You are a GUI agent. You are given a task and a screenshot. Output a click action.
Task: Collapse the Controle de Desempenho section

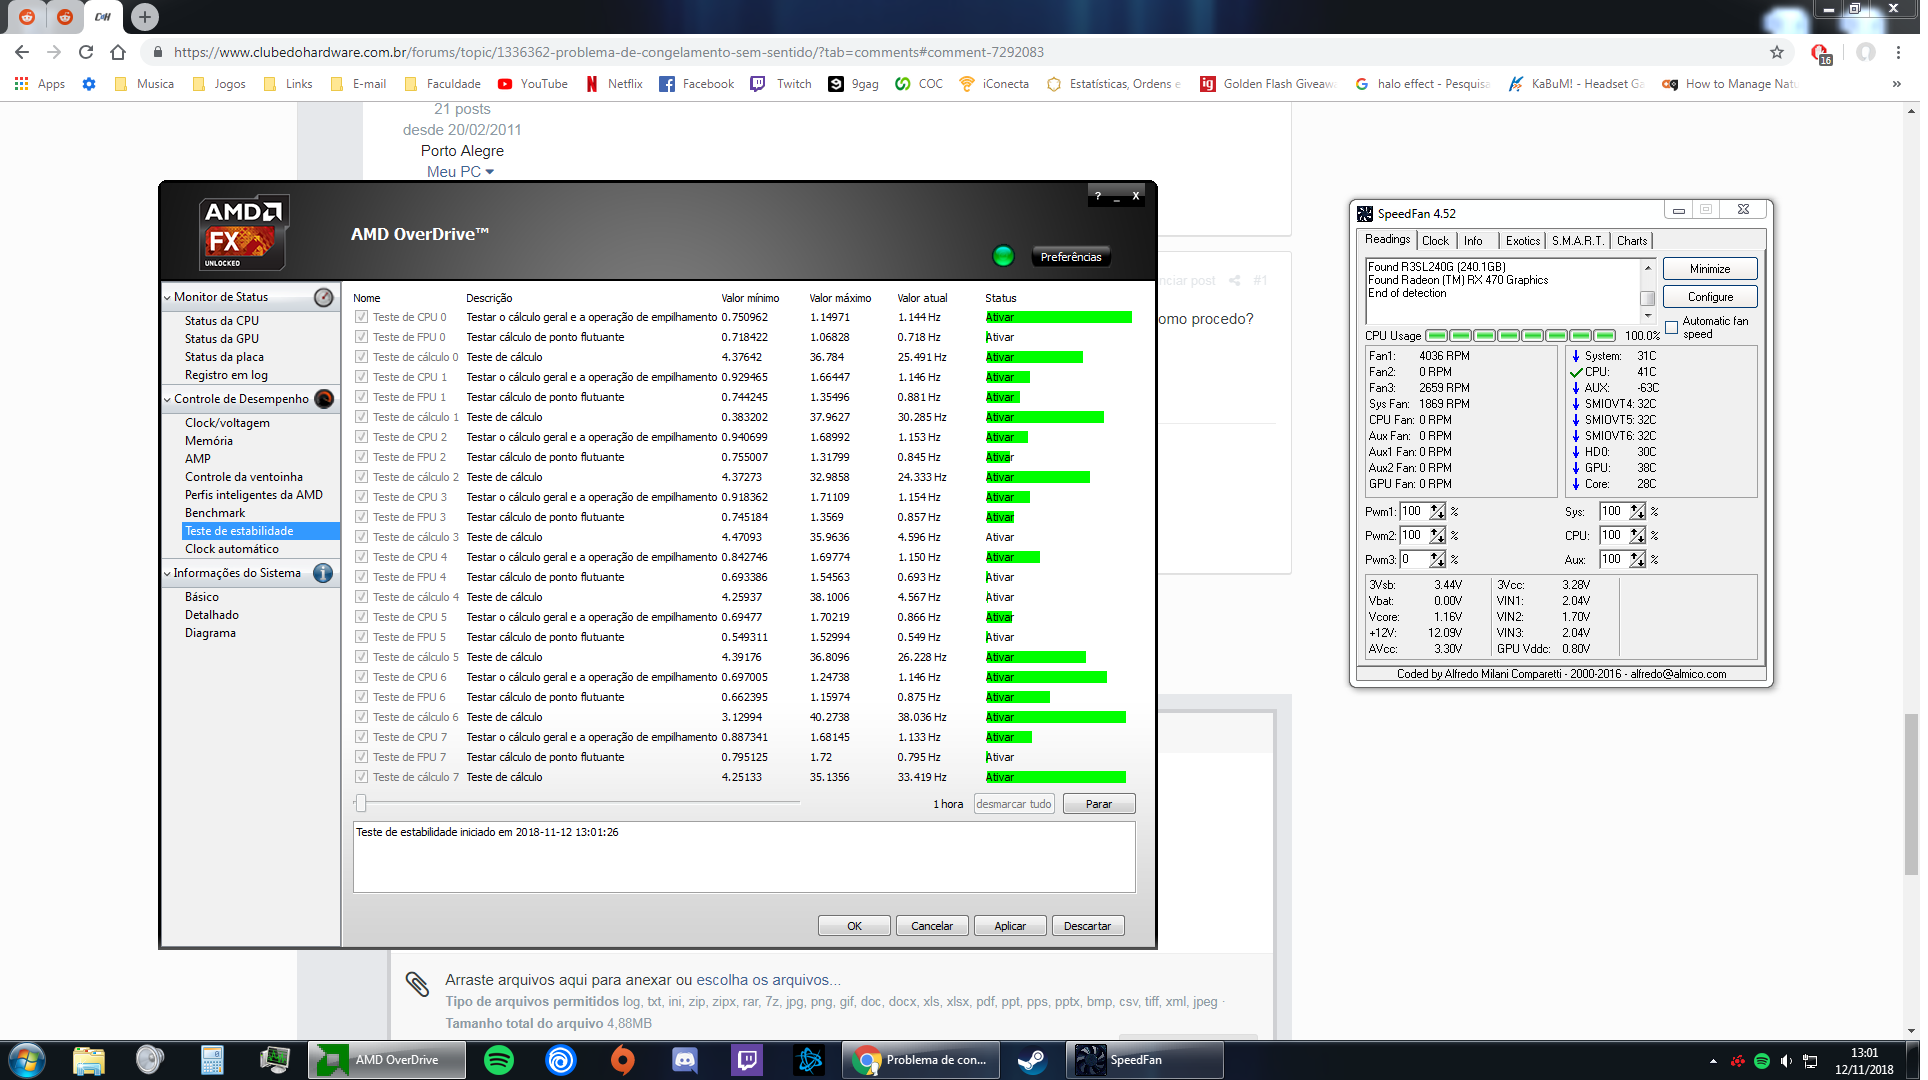pyautogui.click(x=167, y=400)
